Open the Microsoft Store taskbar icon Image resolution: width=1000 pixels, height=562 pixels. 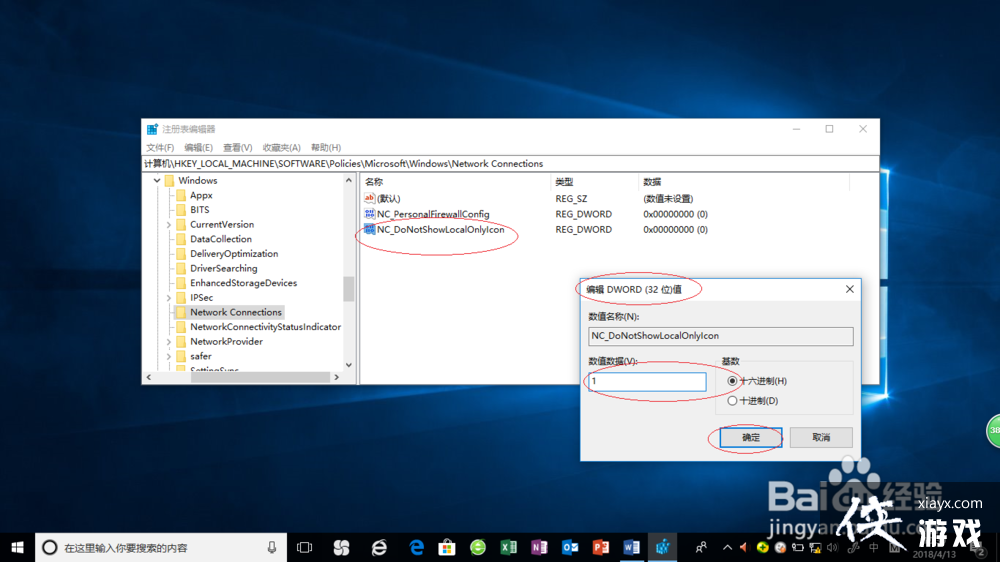(x=447, y=547)
